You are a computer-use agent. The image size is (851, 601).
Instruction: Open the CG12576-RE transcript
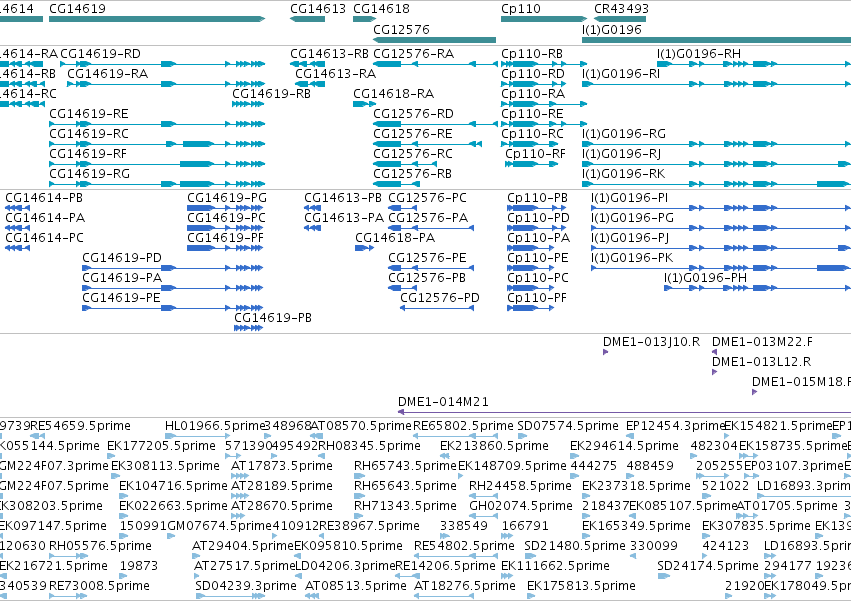pos(427,144)
